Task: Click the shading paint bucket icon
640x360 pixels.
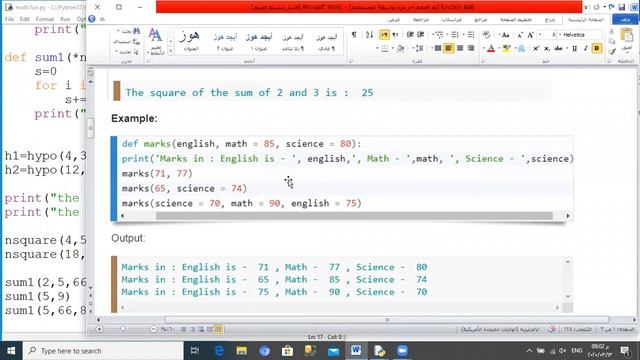Action: 400,49
